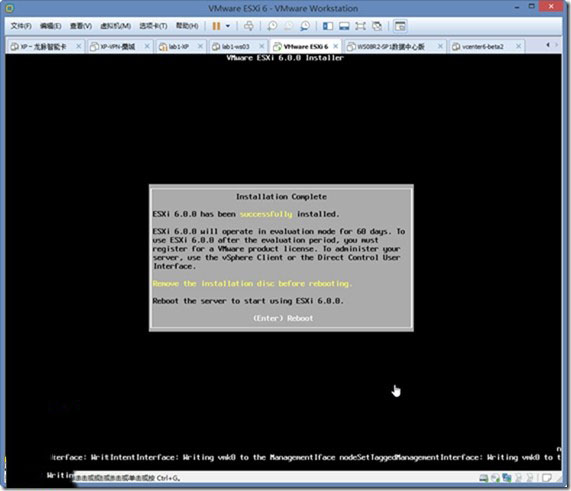Click the message log status bar icon

(x=547, y=478)
